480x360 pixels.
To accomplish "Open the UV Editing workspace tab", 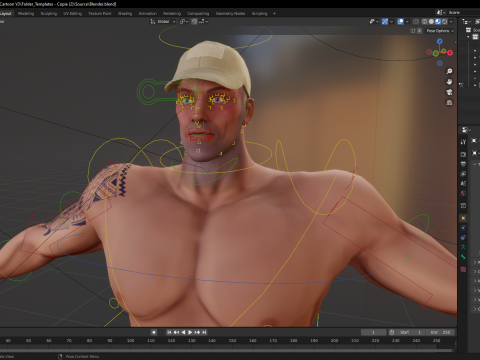I will (72, 14).
